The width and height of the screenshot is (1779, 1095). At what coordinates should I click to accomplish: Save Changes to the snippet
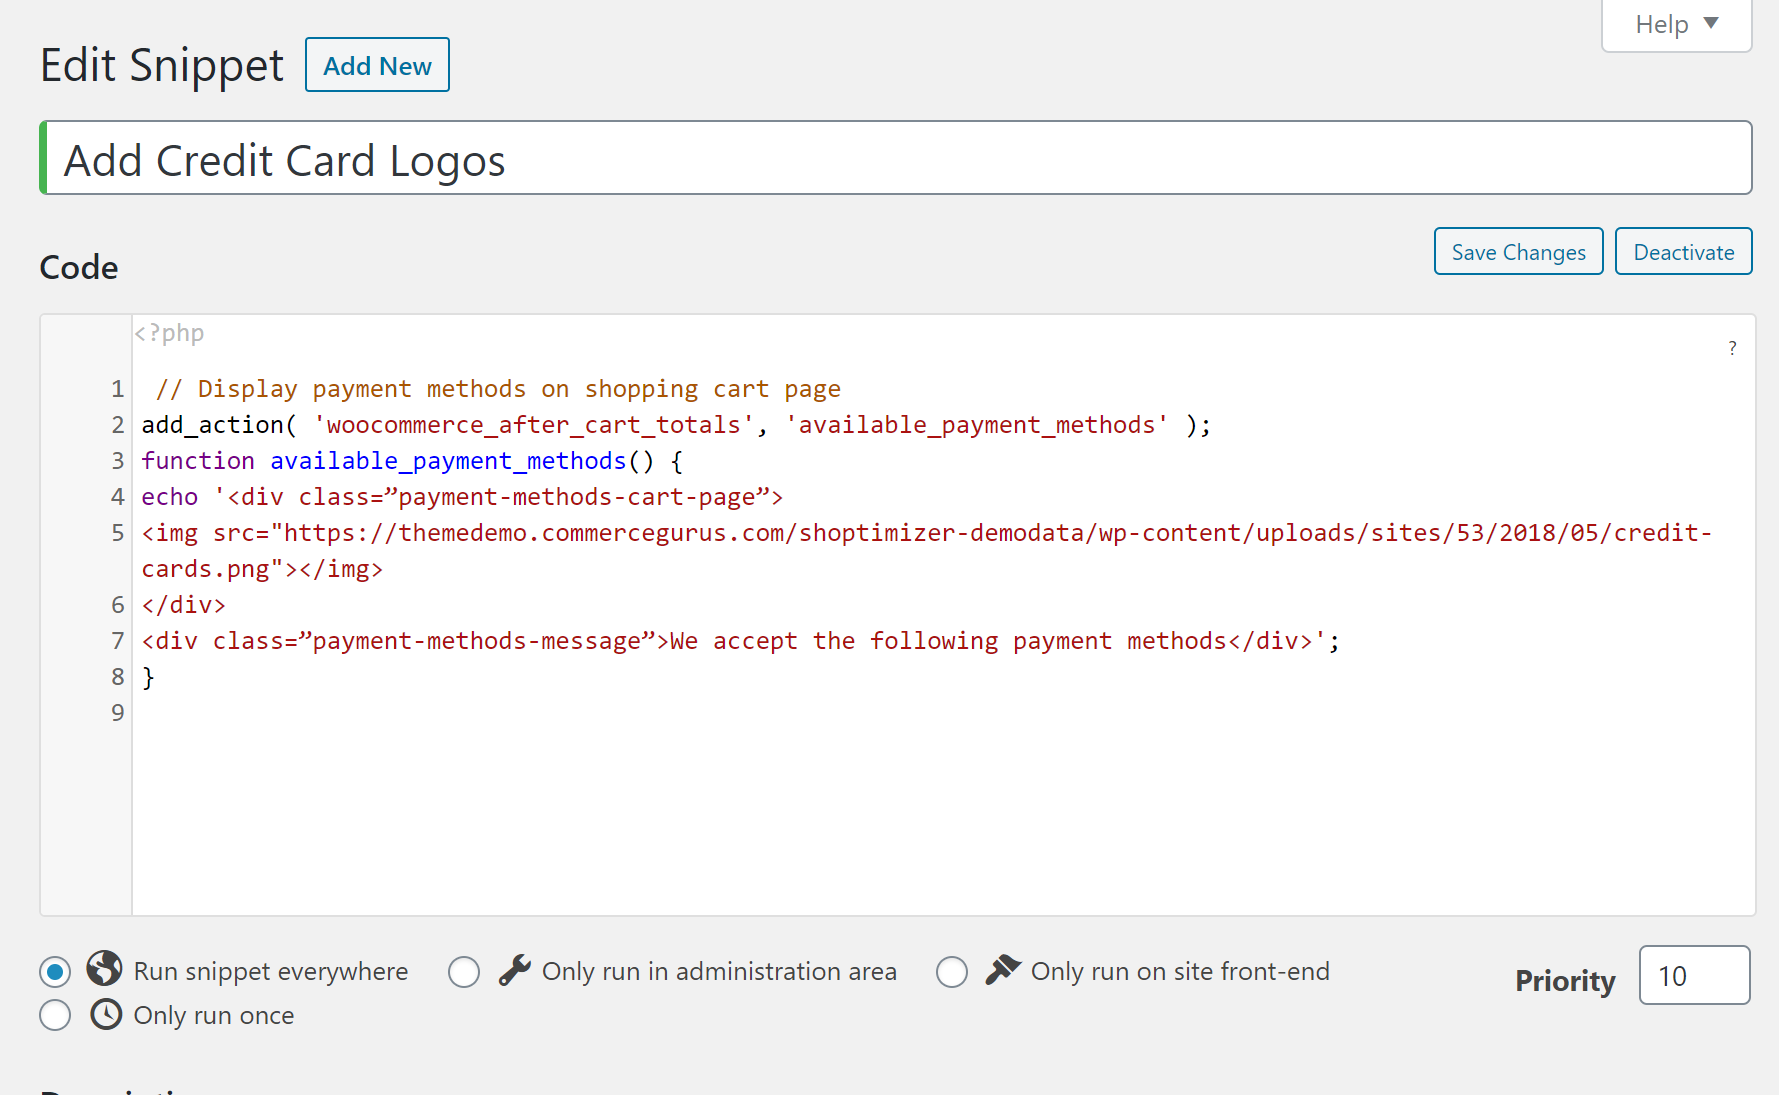[x=1518, y=252]
